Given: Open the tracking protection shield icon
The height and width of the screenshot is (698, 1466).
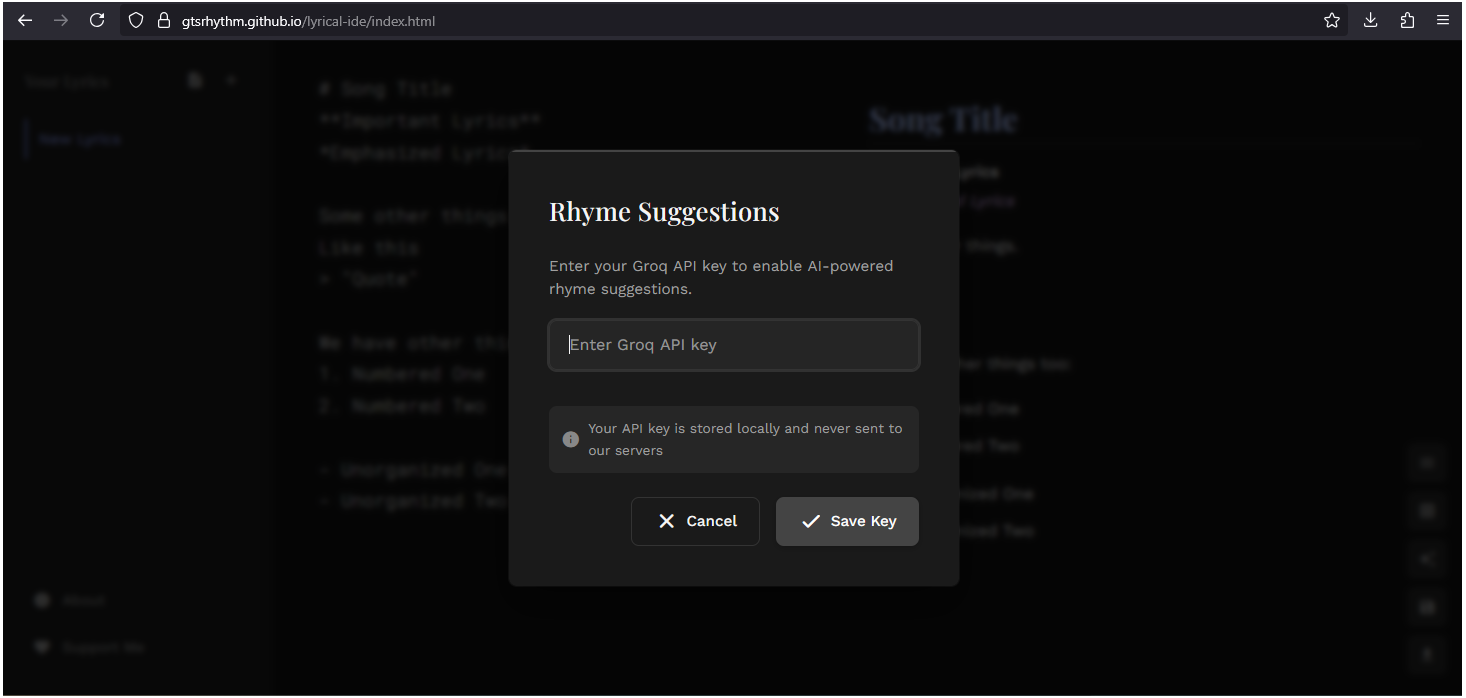Looking at the screenshot, I should tap(137, 20).
